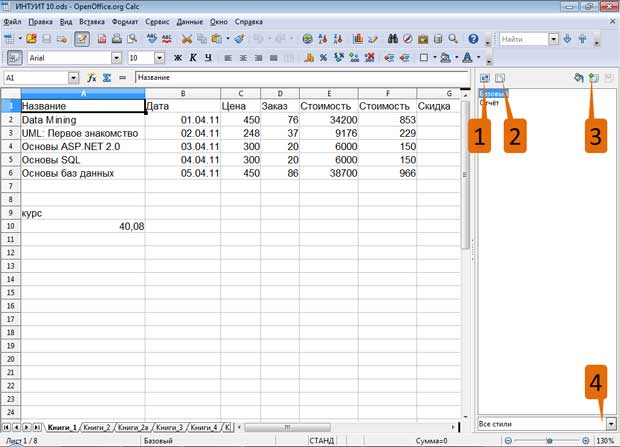Click the Find text field
Viewport: 620px width, 447px height.
point(524,39)
